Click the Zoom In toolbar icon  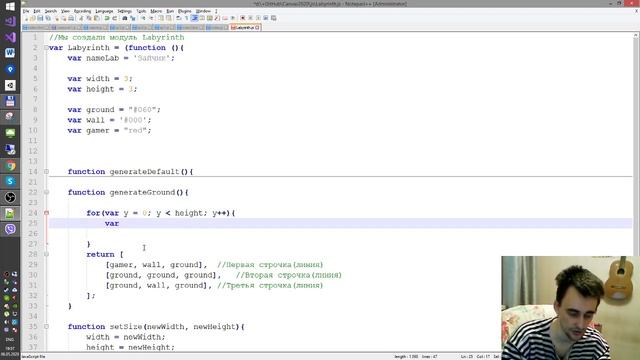(x=144, y=18)
